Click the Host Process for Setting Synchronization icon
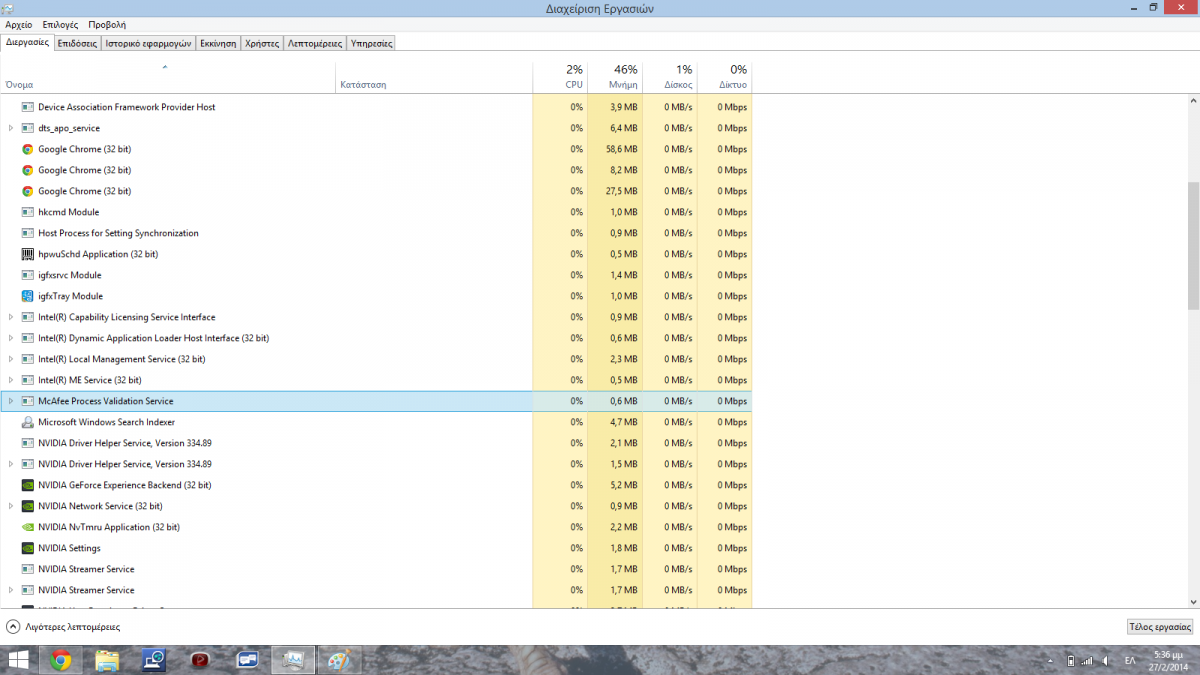This screenshot has width=1200, height=675. pos(28,233)
